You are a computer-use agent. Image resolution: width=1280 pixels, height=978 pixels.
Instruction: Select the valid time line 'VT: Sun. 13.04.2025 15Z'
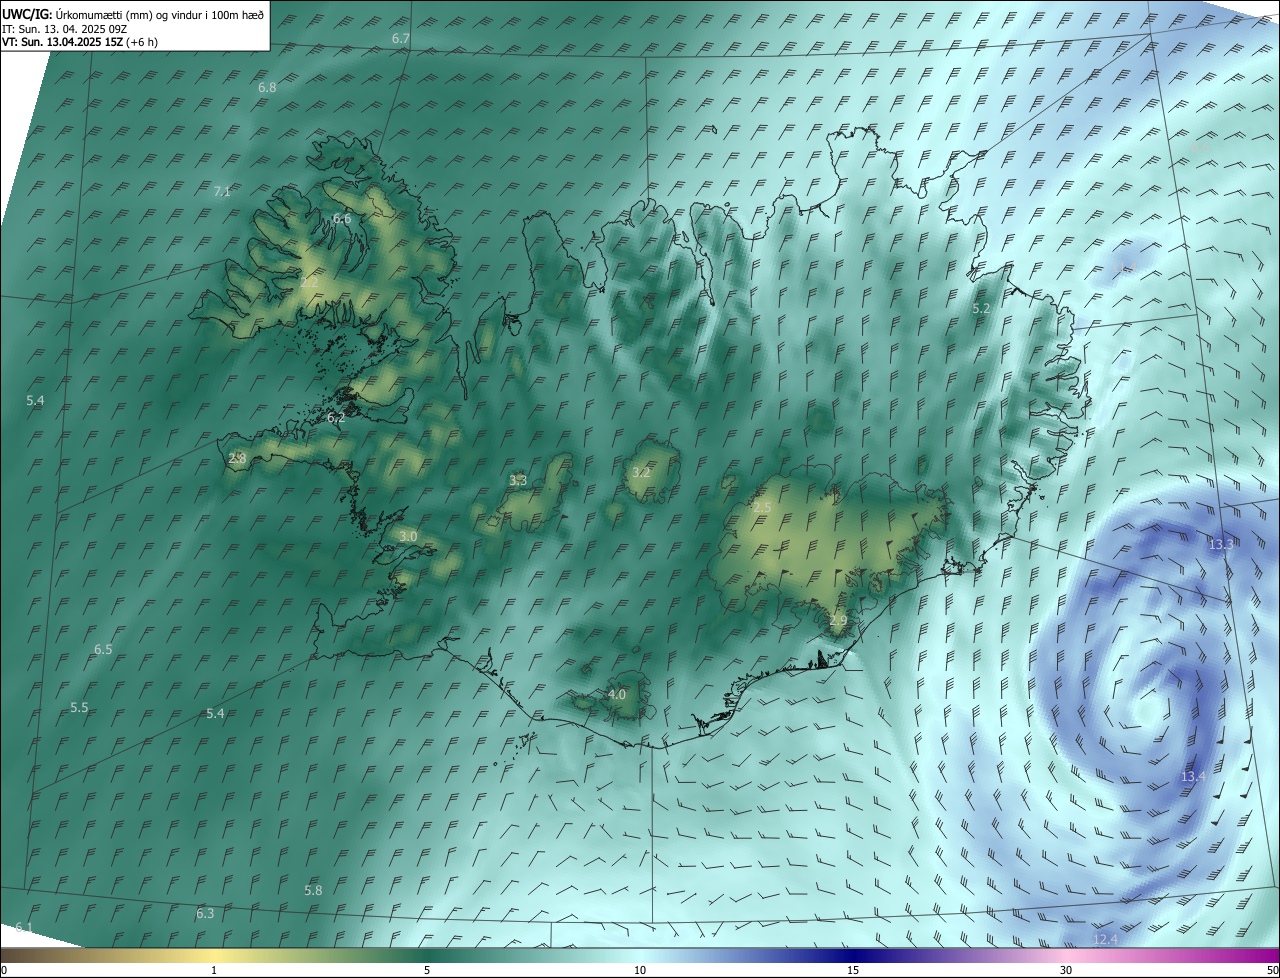(79, 42)
